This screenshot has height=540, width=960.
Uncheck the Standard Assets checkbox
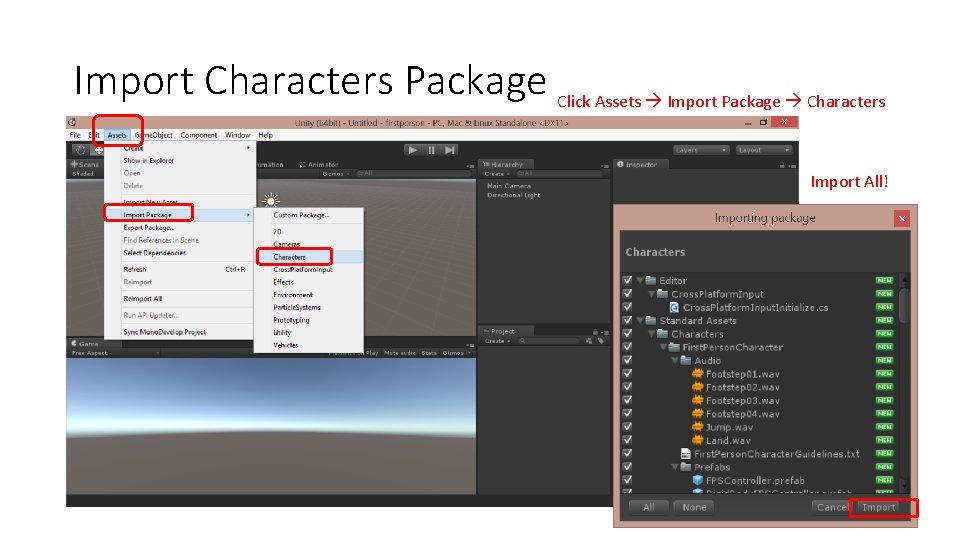(628, 320)
